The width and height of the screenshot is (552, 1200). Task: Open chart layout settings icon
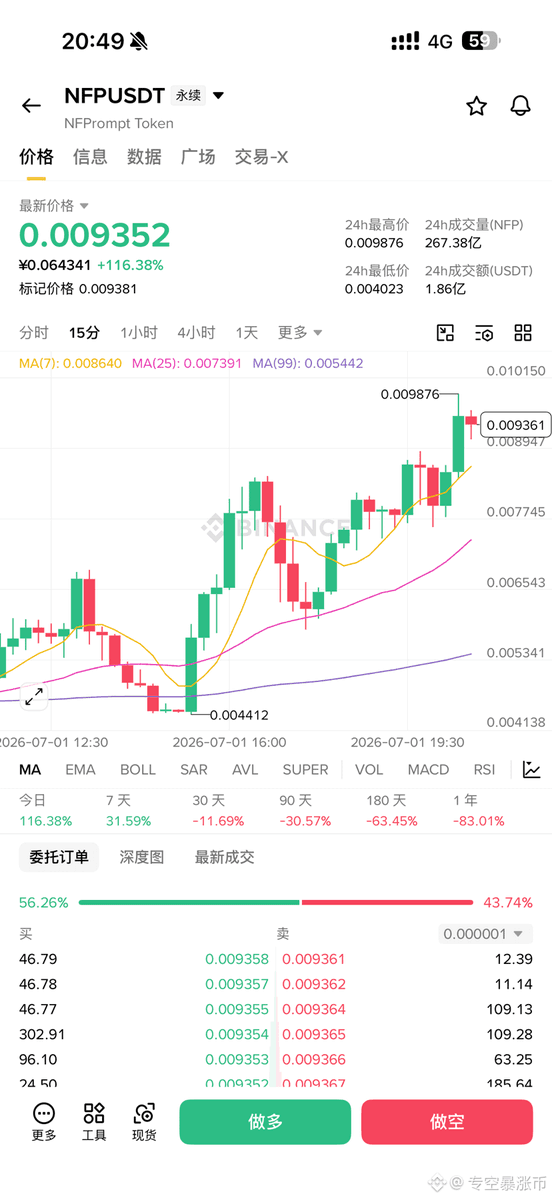446,333
